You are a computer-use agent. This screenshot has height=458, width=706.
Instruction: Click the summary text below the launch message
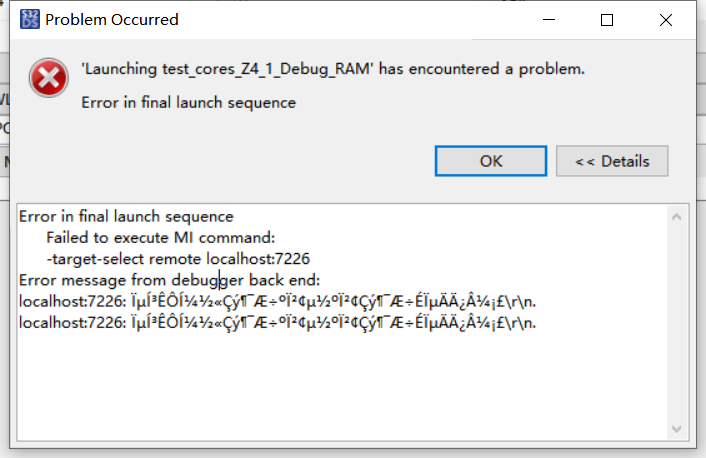[x=188, y=102]
